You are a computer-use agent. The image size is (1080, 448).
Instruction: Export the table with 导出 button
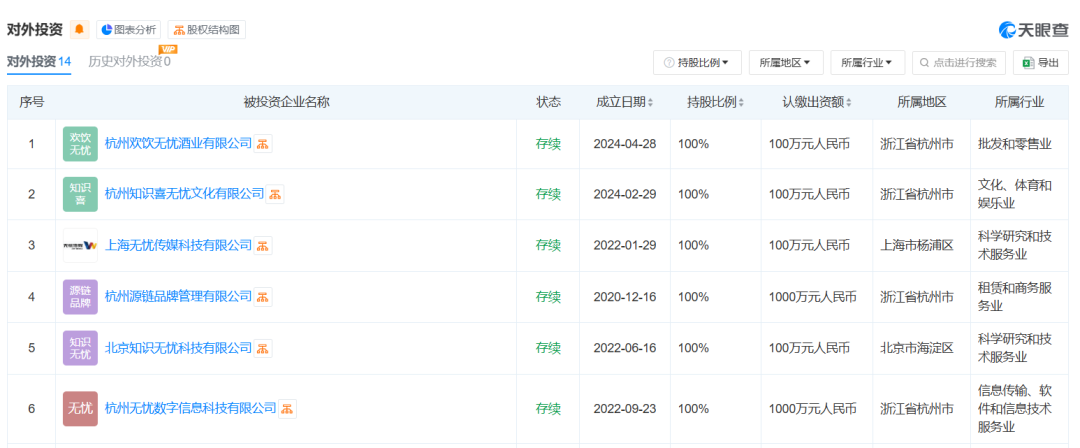tap(1040, 63)
